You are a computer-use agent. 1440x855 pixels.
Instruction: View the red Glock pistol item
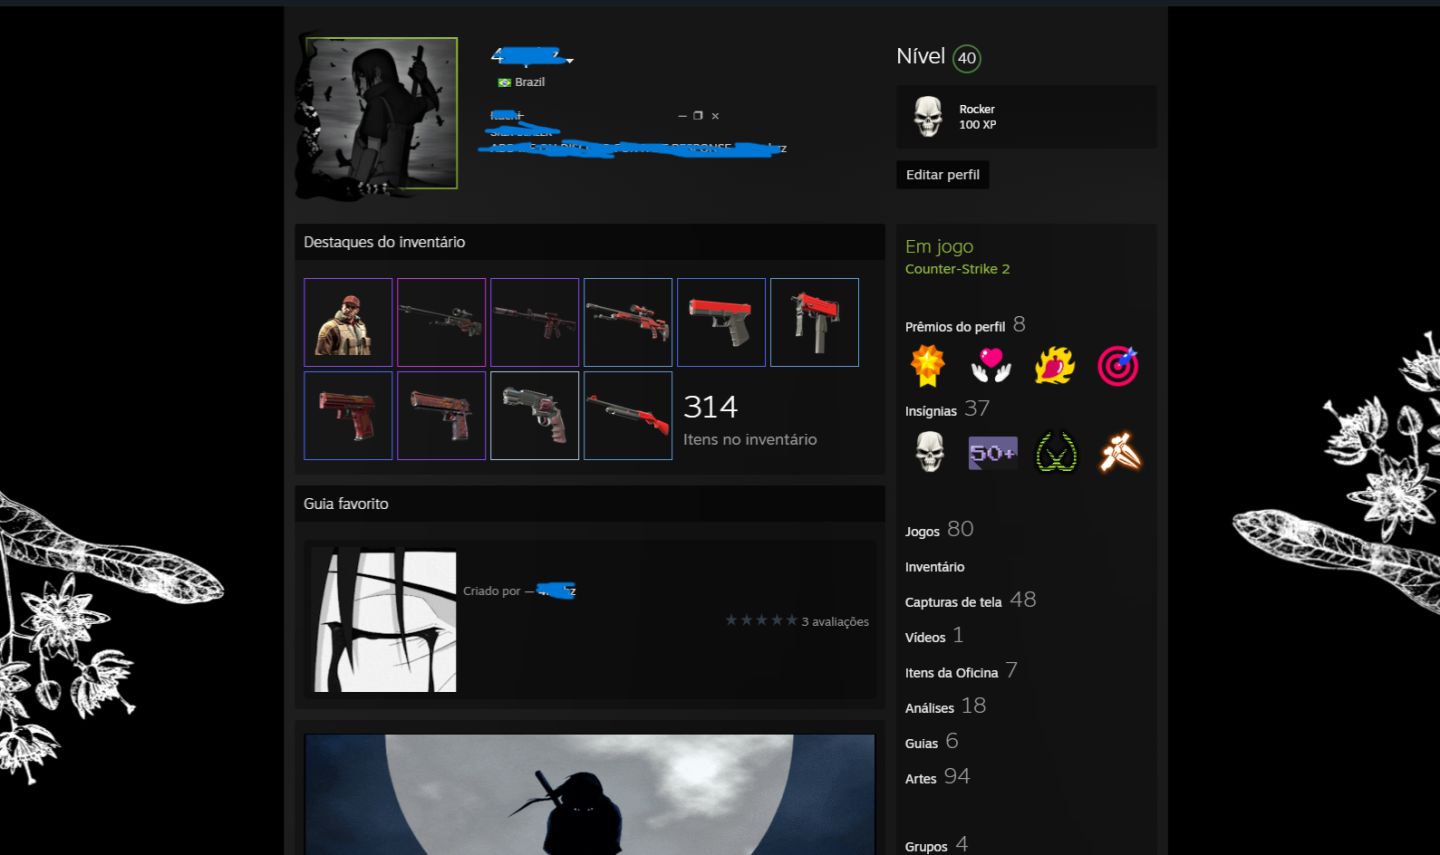coord(721,322)
